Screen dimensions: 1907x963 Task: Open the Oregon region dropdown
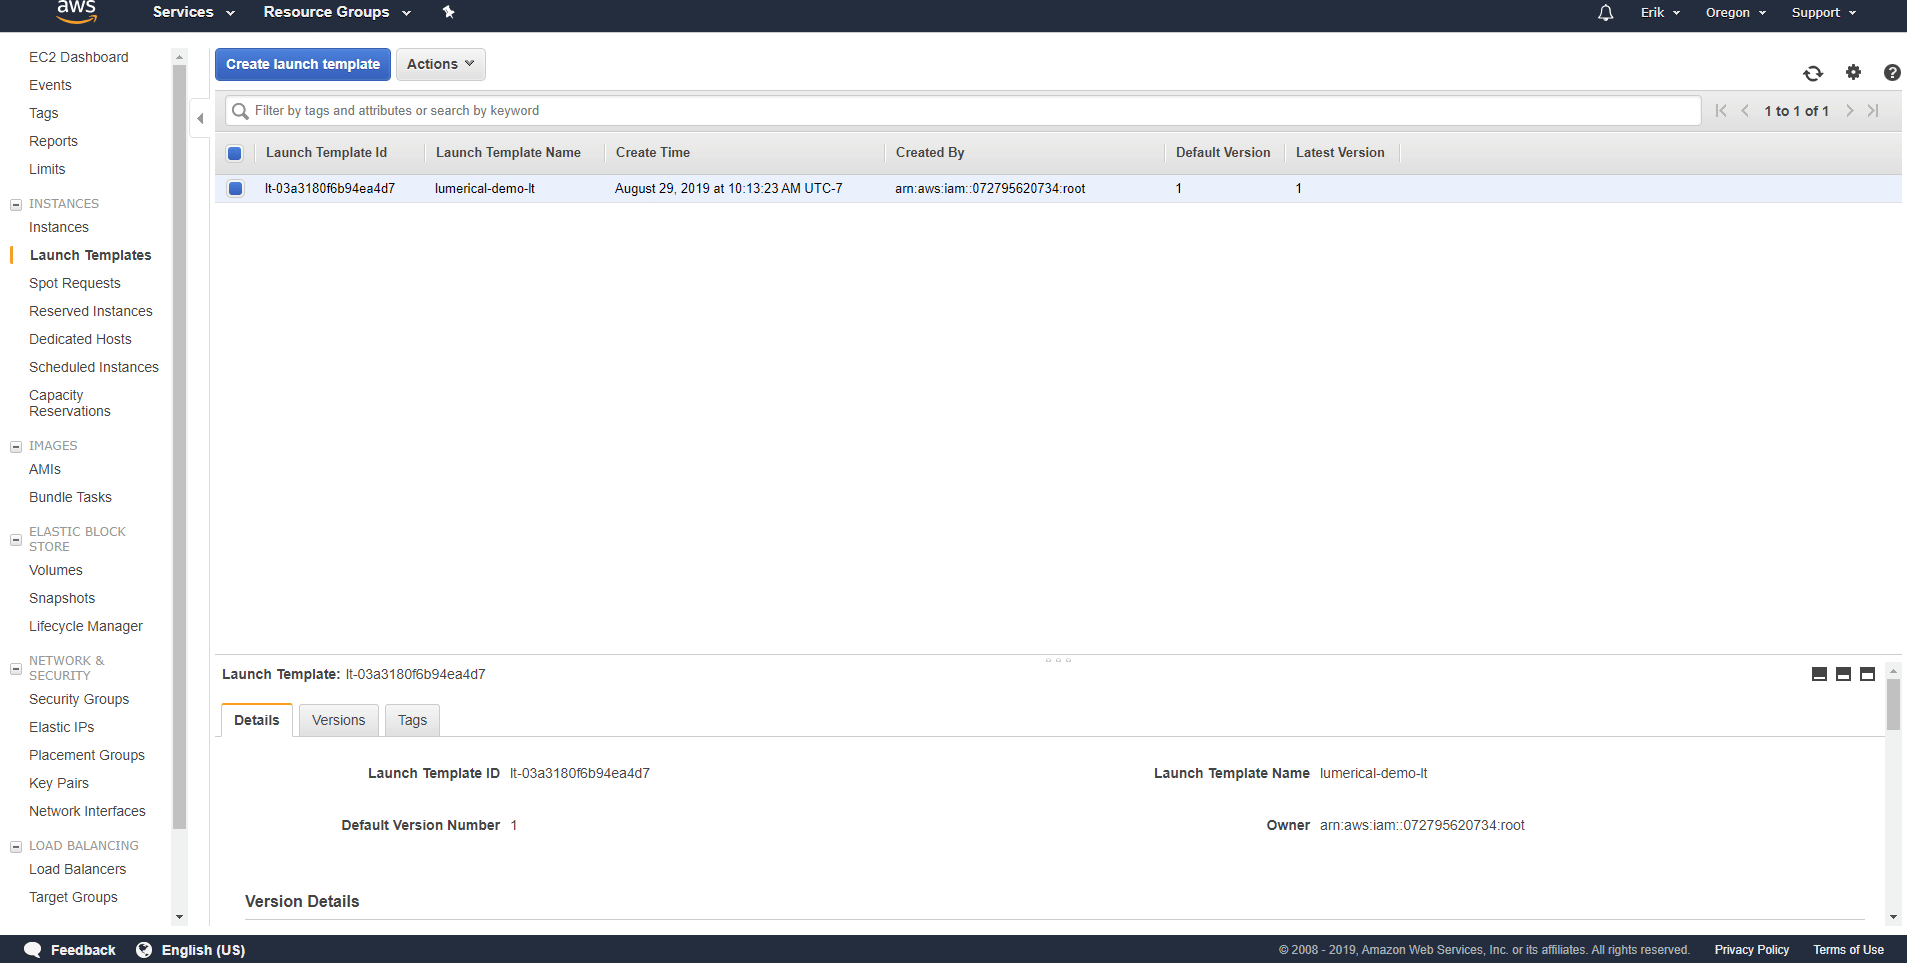1736,13
